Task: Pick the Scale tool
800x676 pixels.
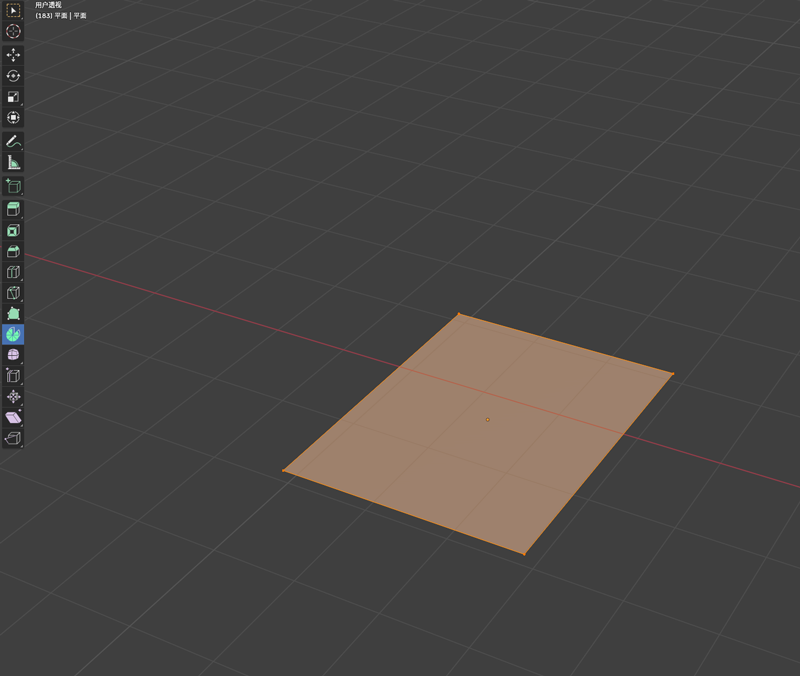Action: 14,97
